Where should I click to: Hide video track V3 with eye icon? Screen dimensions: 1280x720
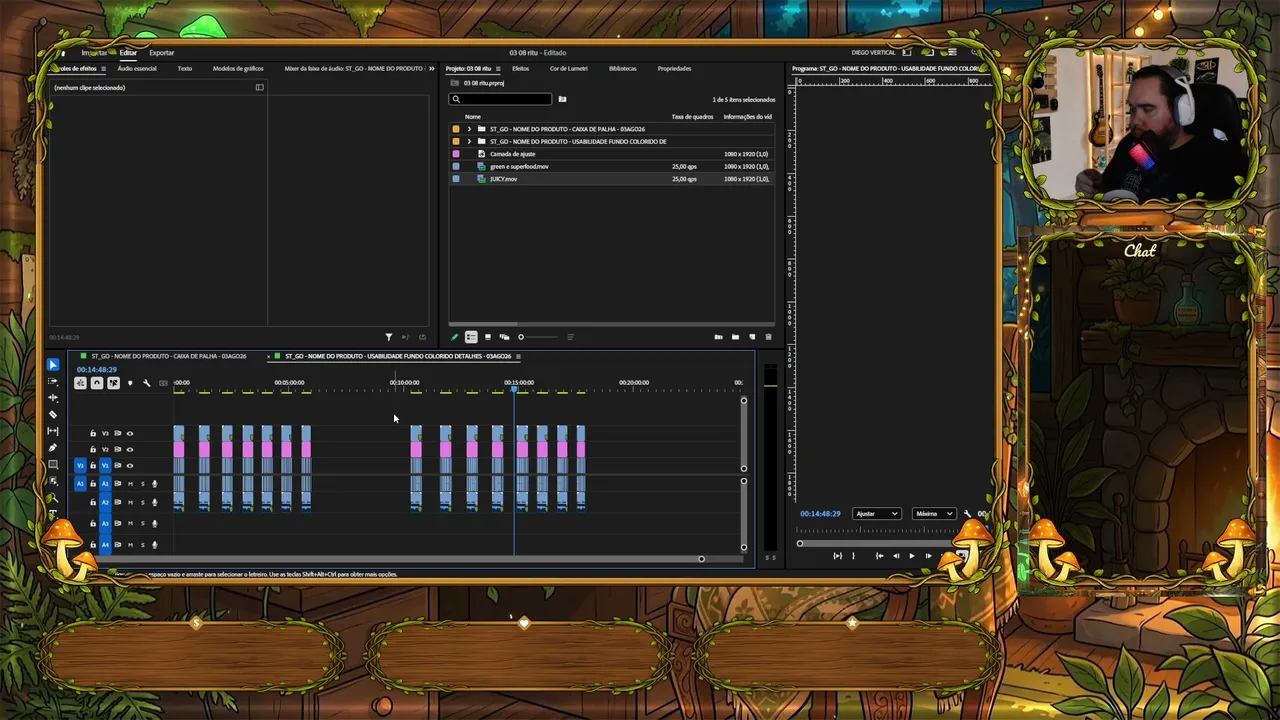pyautogui.click(x=129, y=433)
